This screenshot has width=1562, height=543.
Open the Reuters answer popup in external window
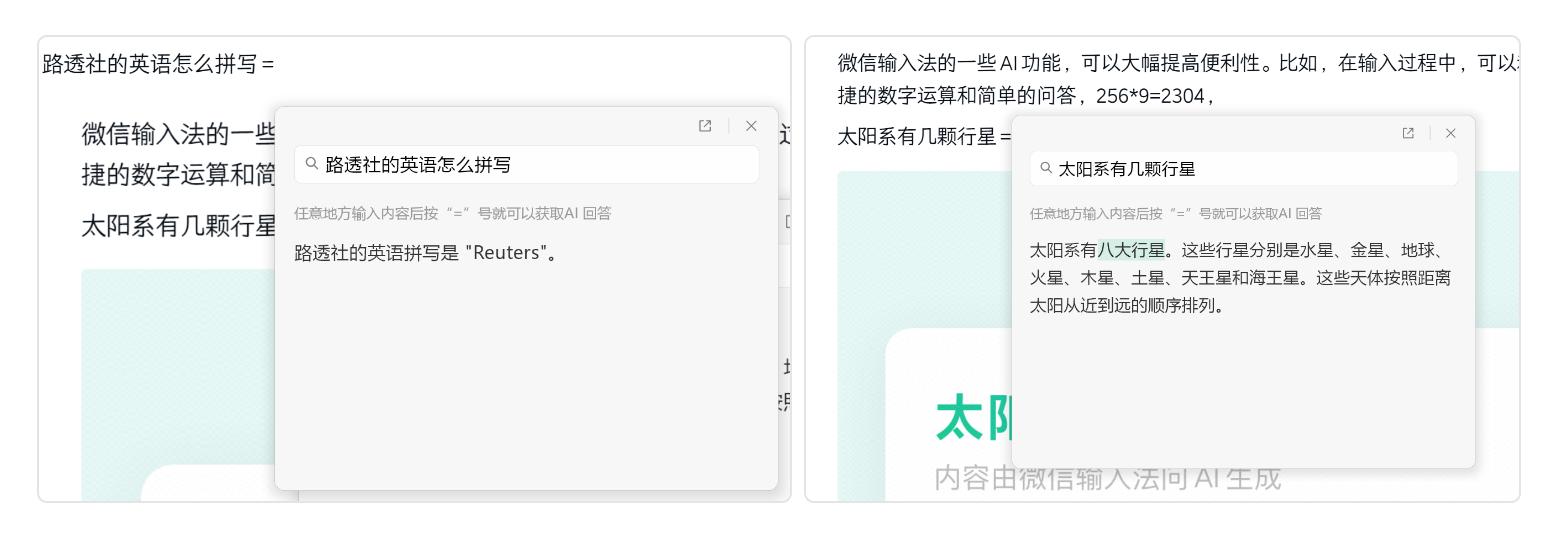point(705,126)
